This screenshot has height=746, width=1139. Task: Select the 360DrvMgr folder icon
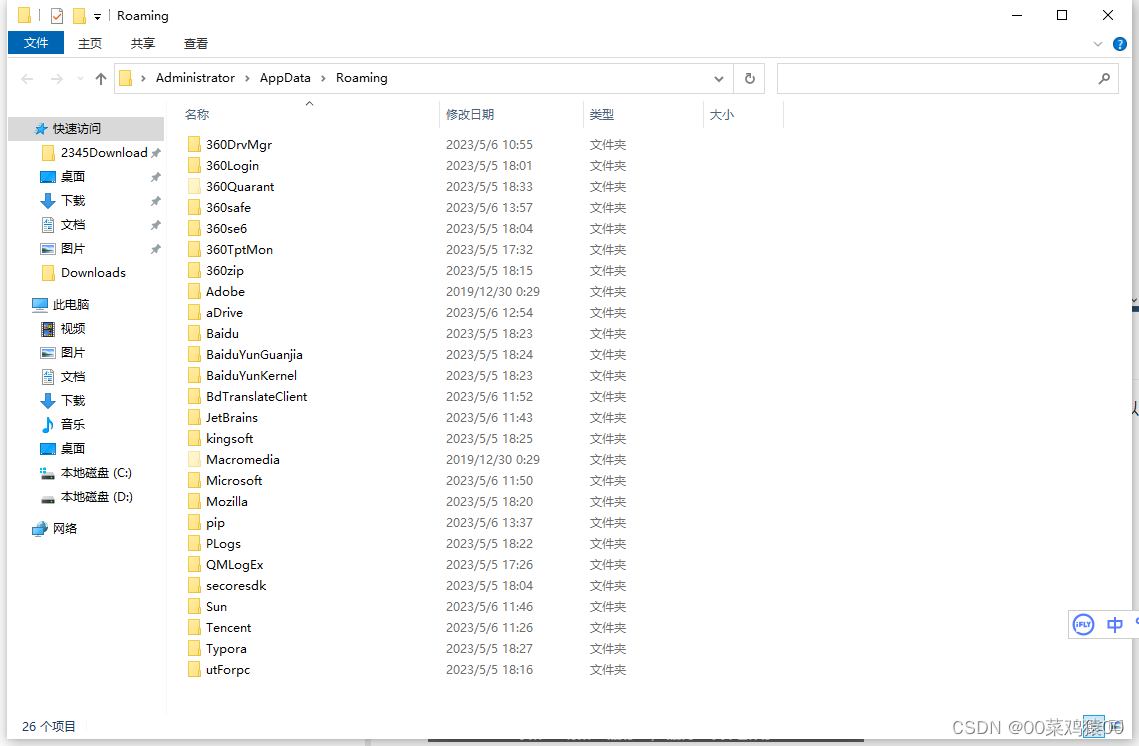pos(194,145)
